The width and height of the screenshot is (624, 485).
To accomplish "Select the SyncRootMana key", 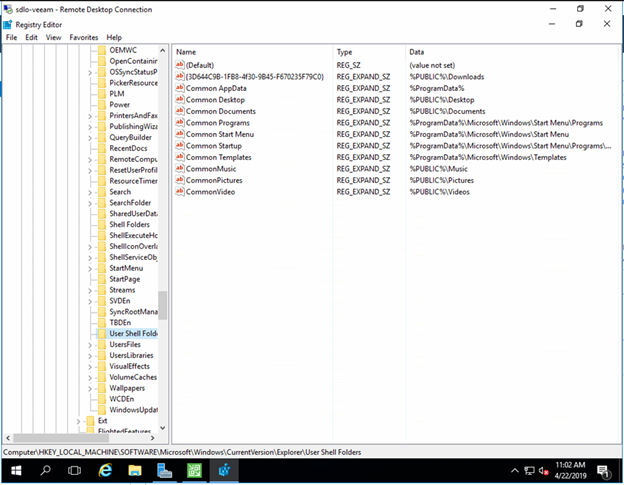I will [x=133, y=312].
